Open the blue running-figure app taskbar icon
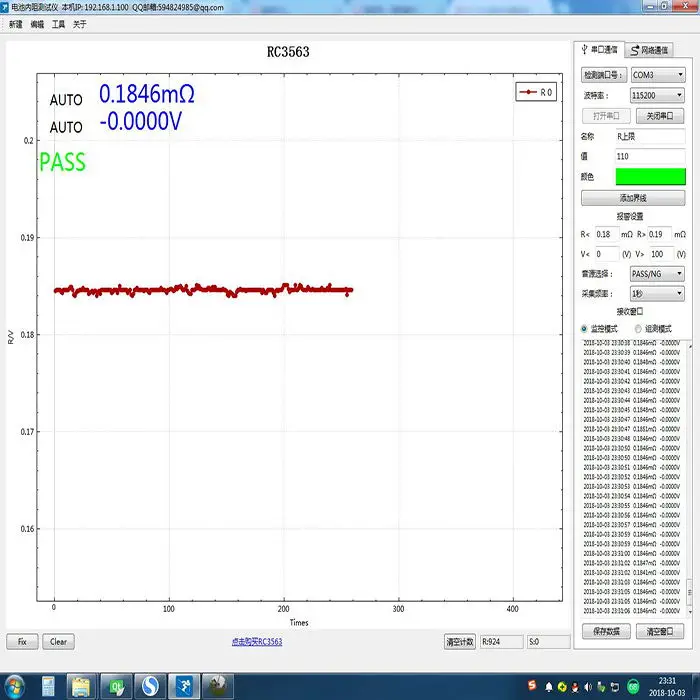The height and width of the screenshot is (700, 700). (x=184, y=687)
